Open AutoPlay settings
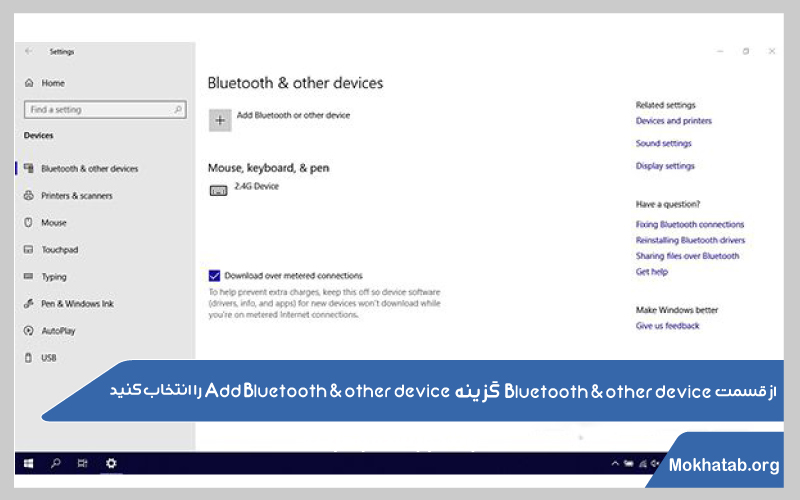 (59, 331)
